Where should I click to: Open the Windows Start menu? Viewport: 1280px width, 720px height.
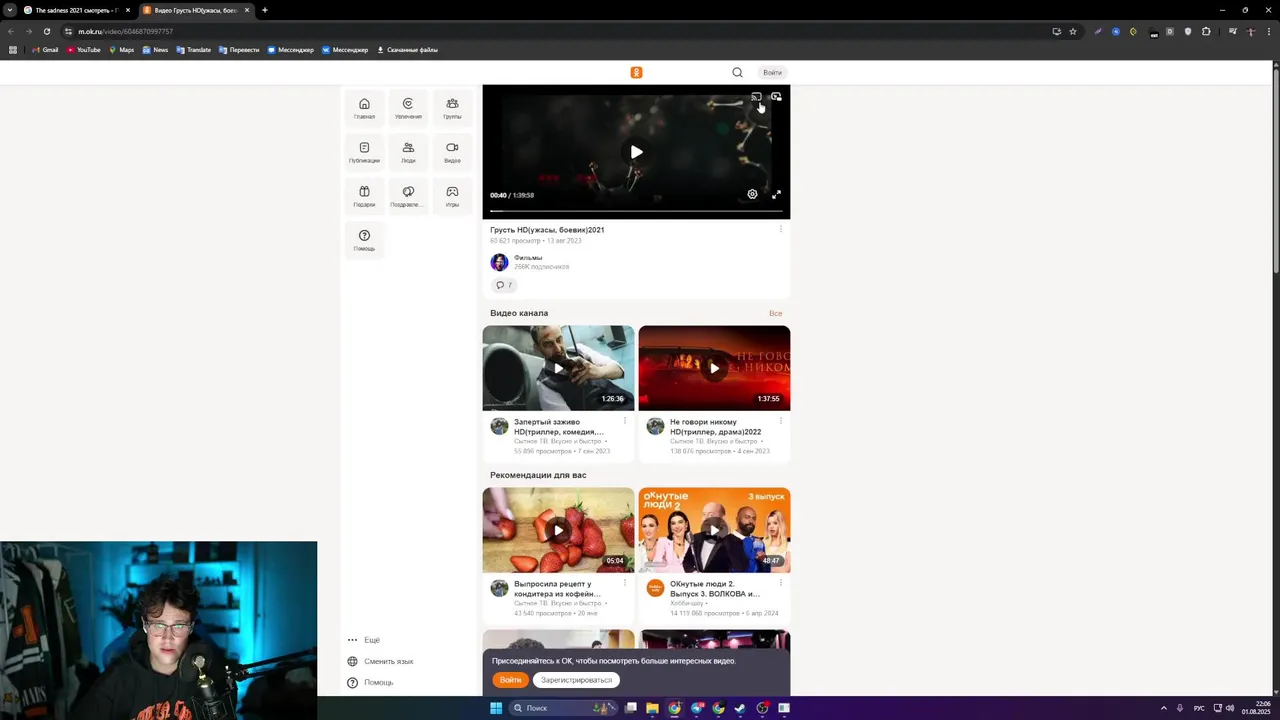pyautogui.click(x=495, y=708)
